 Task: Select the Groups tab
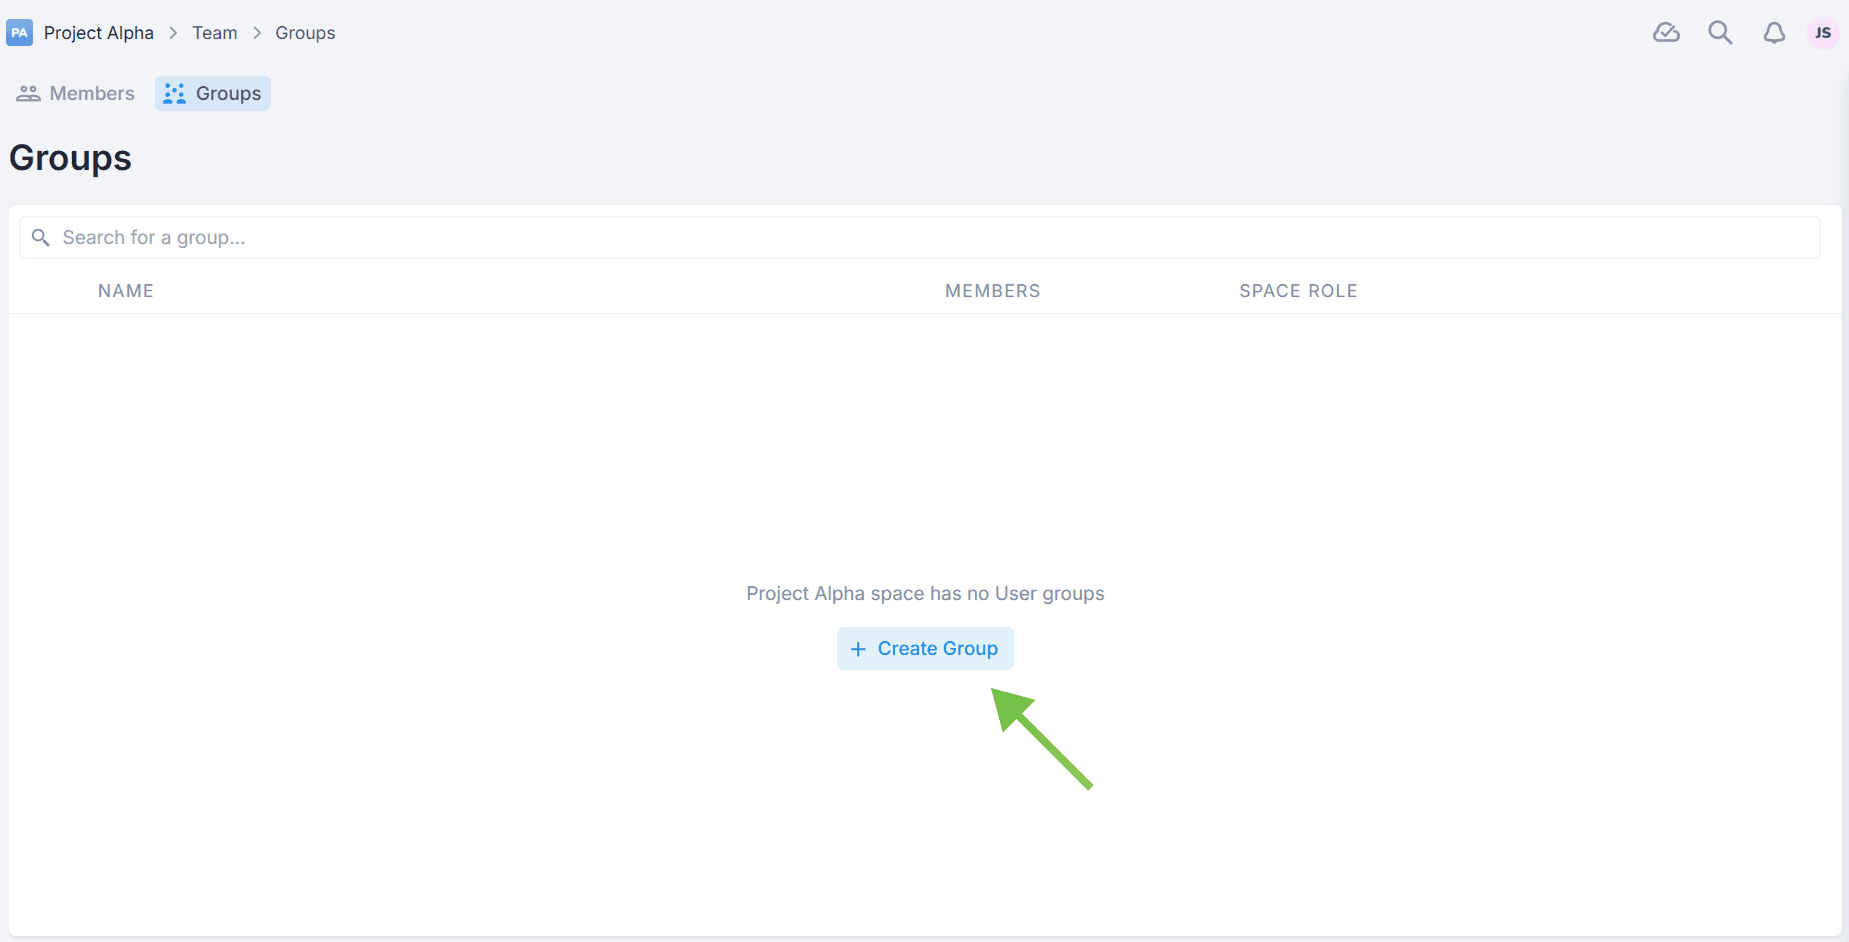[213, 94]
